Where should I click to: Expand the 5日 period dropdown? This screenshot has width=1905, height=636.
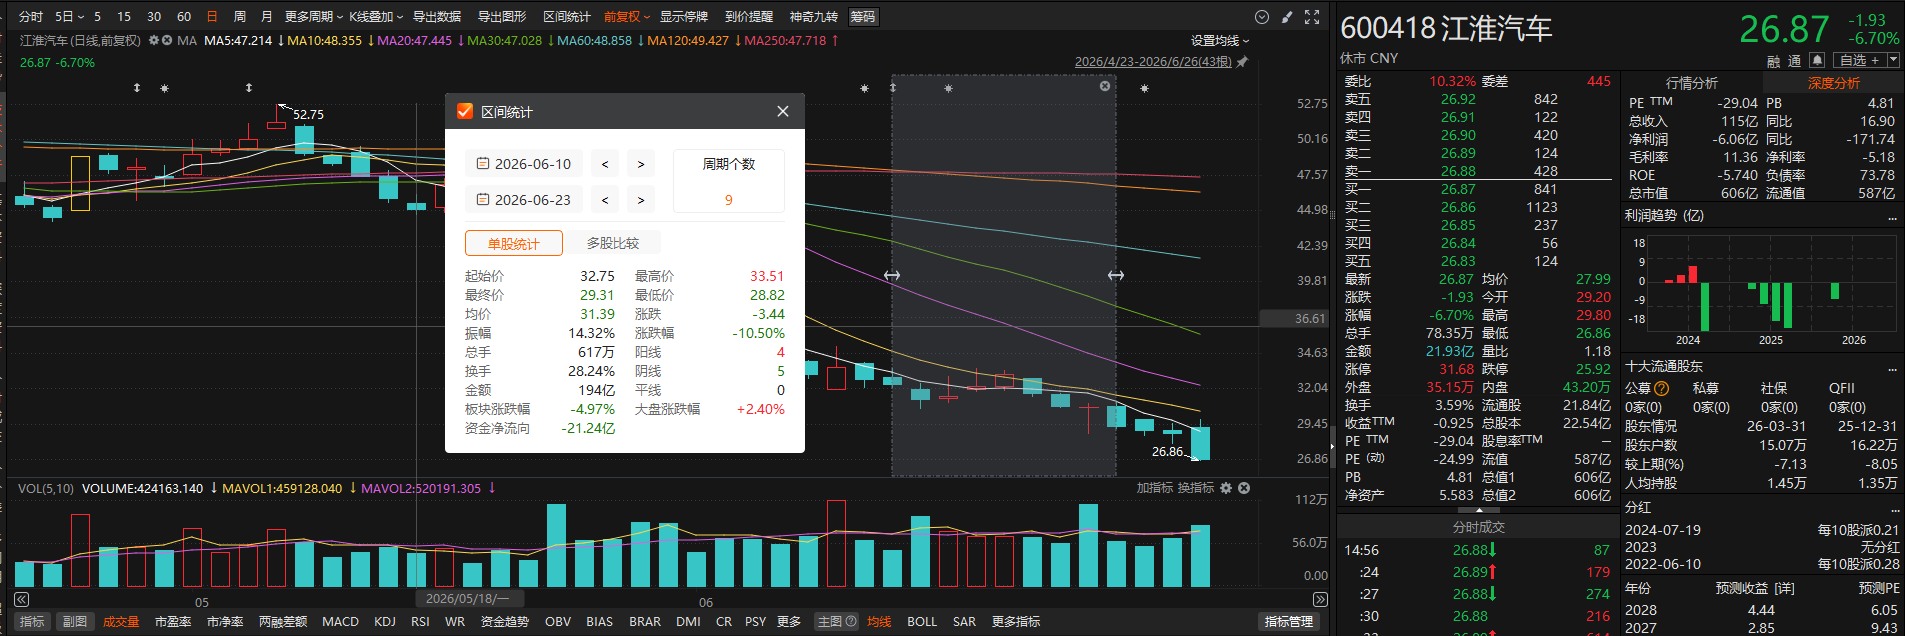pos(69,17)
